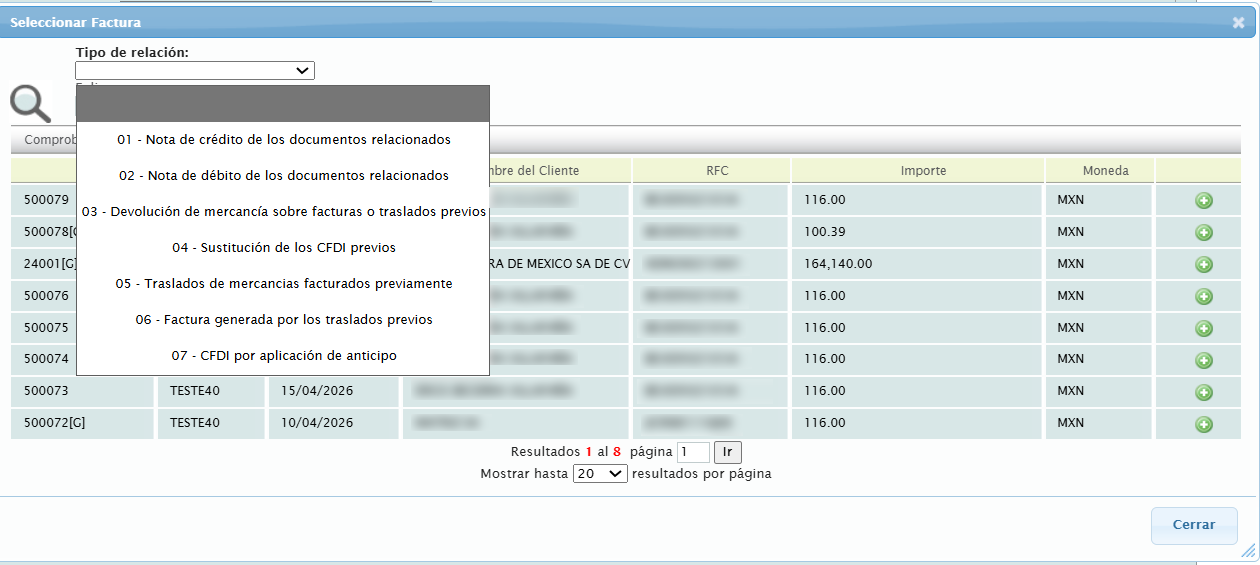Open the Tipo de relación dropdown
This screenshot has width=1260, height=565.
click(x=195, y=70)
